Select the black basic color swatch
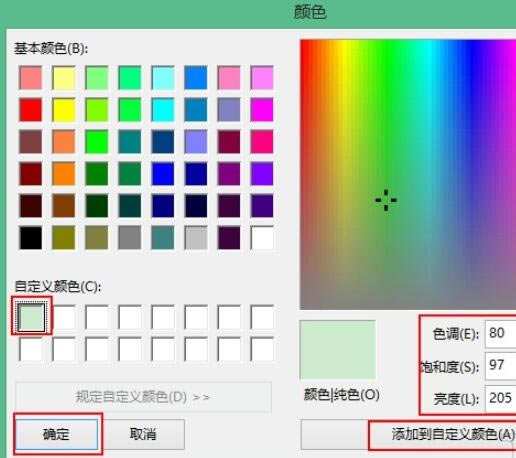 (x=31, y=238)
